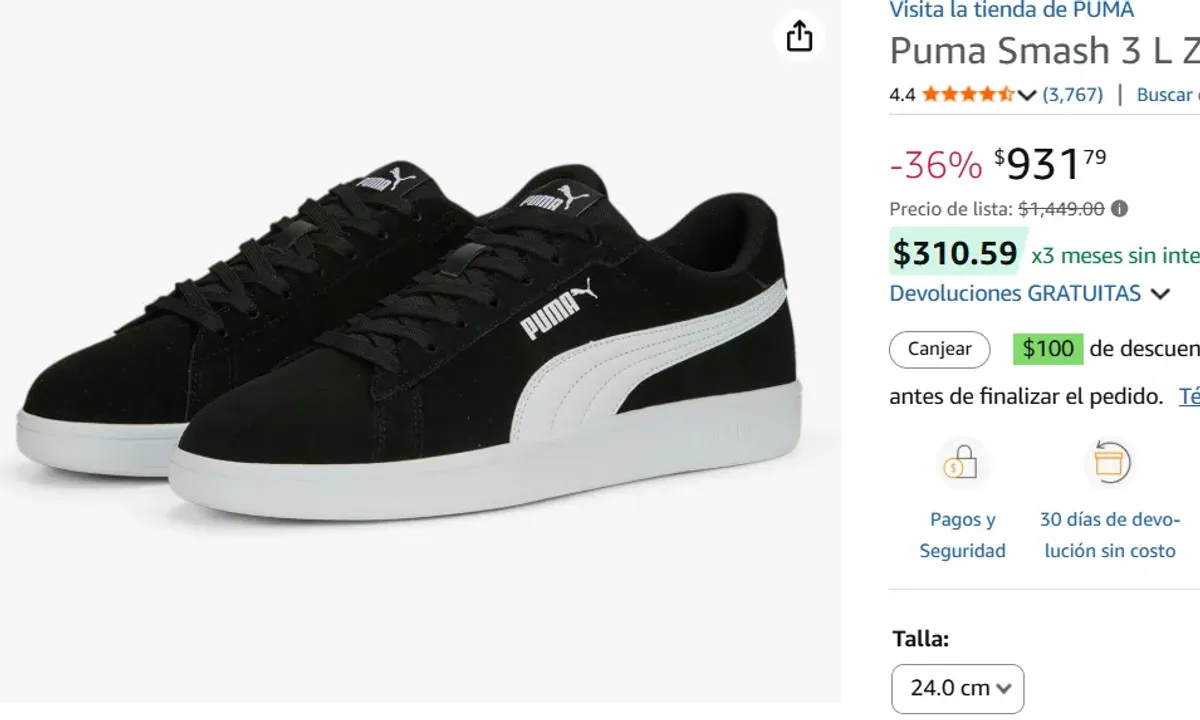Click the returns box icon above 30 días
The image size is (1200, 720).
coord(1110,462)
